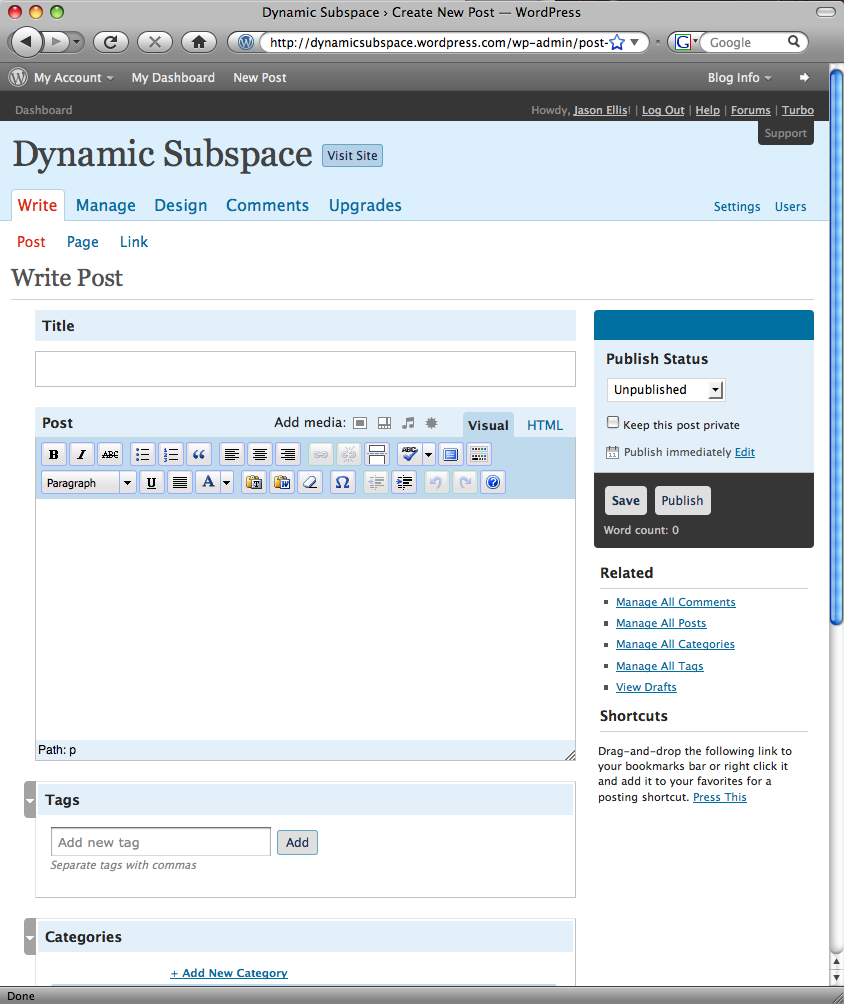The width and height of the screenshot is (844, 1004).
Task: Collapse the Tags section with its arrow
Action: pyautogui.click(x=30, y=799)
